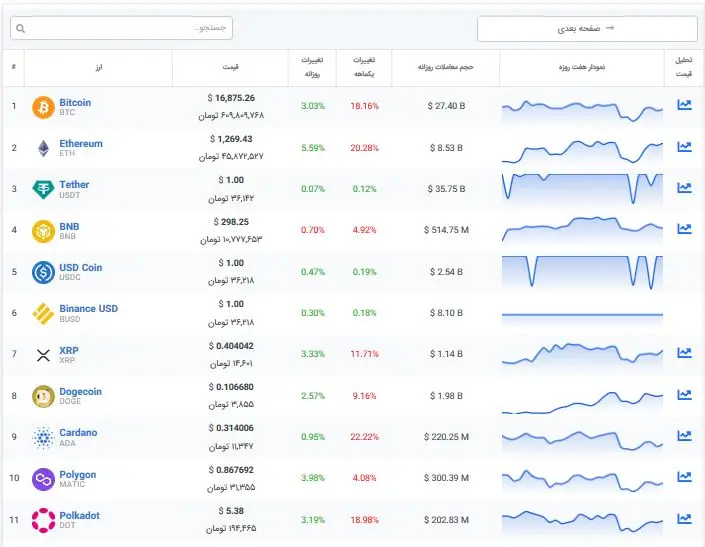
Task: Select Polygon daily change 3.98%
Action: click(x=312, y=478)
